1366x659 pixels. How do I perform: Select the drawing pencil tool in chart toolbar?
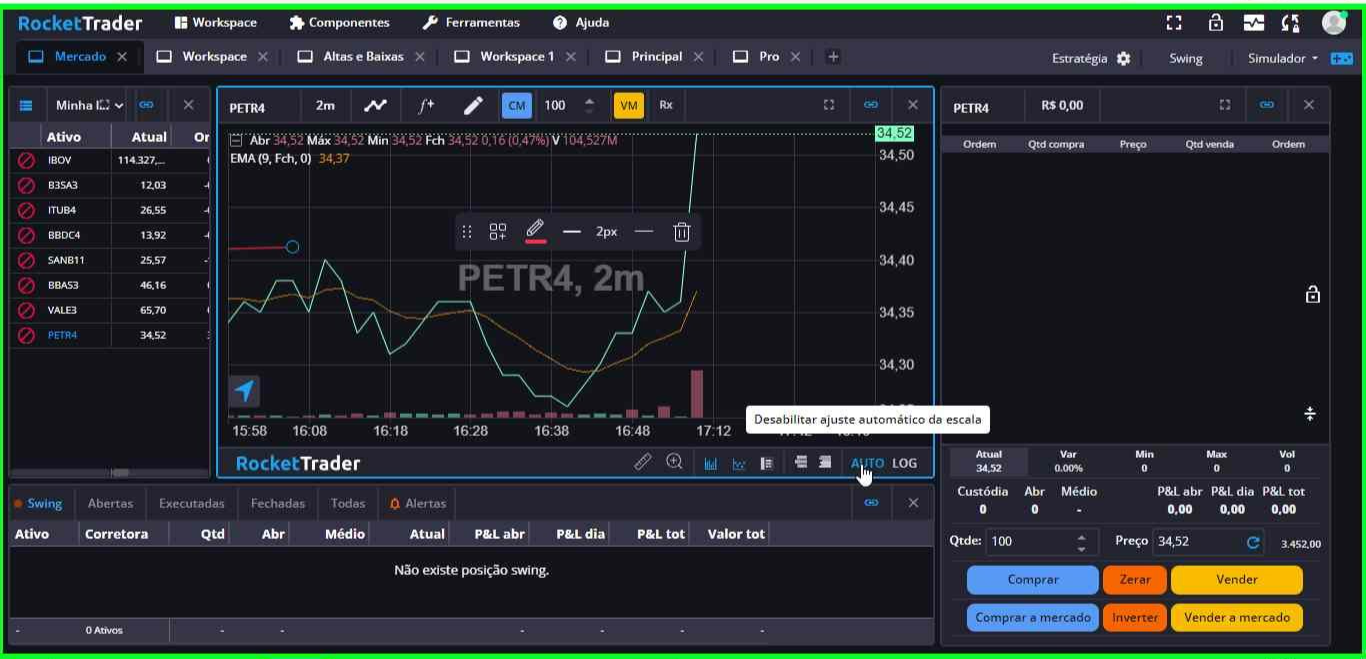tap(473, 105)
